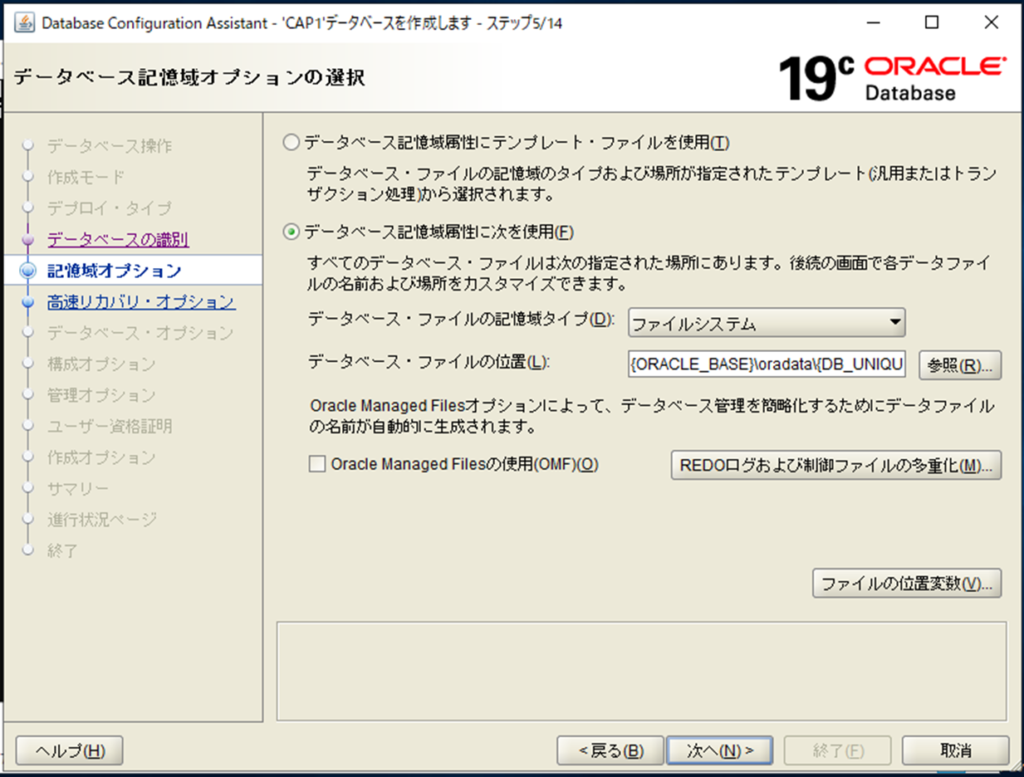Maximize the Database Configuration Assistant window
This screenshot has height=777, width=1024.
coord(931,23)
